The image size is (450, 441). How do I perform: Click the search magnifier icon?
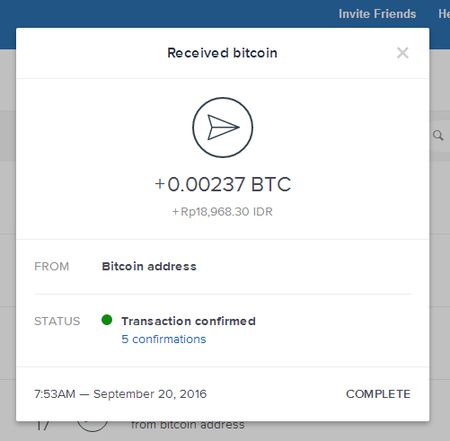pyautogui.click(x=438, y=135)
